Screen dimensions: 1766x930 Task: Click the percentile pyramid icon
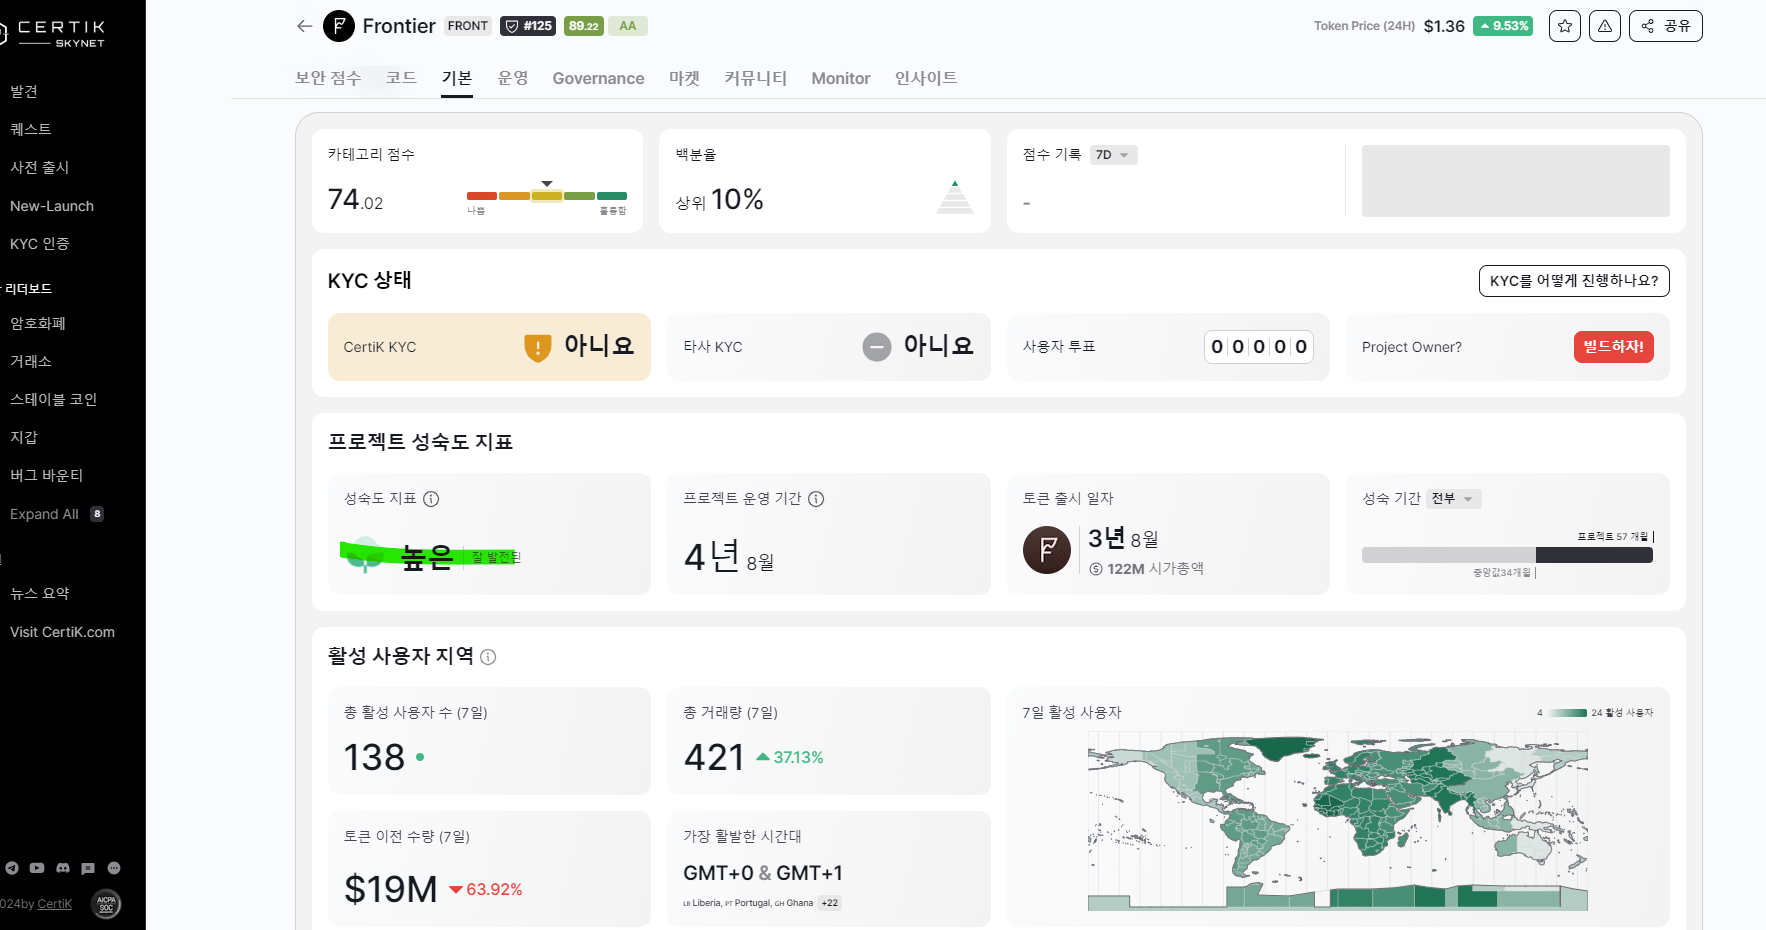pos(955,197)
